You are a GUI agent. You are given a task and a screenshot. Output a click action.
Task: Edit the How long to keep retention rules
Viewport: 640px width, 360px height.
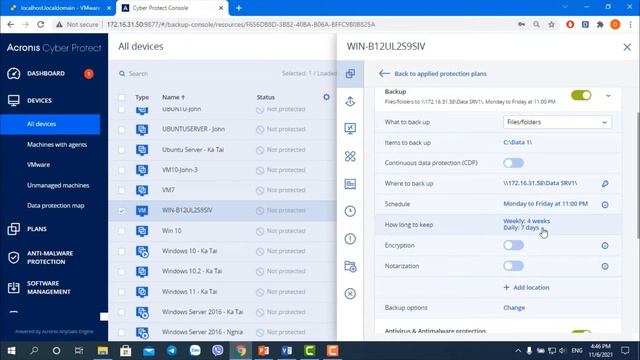527,224
